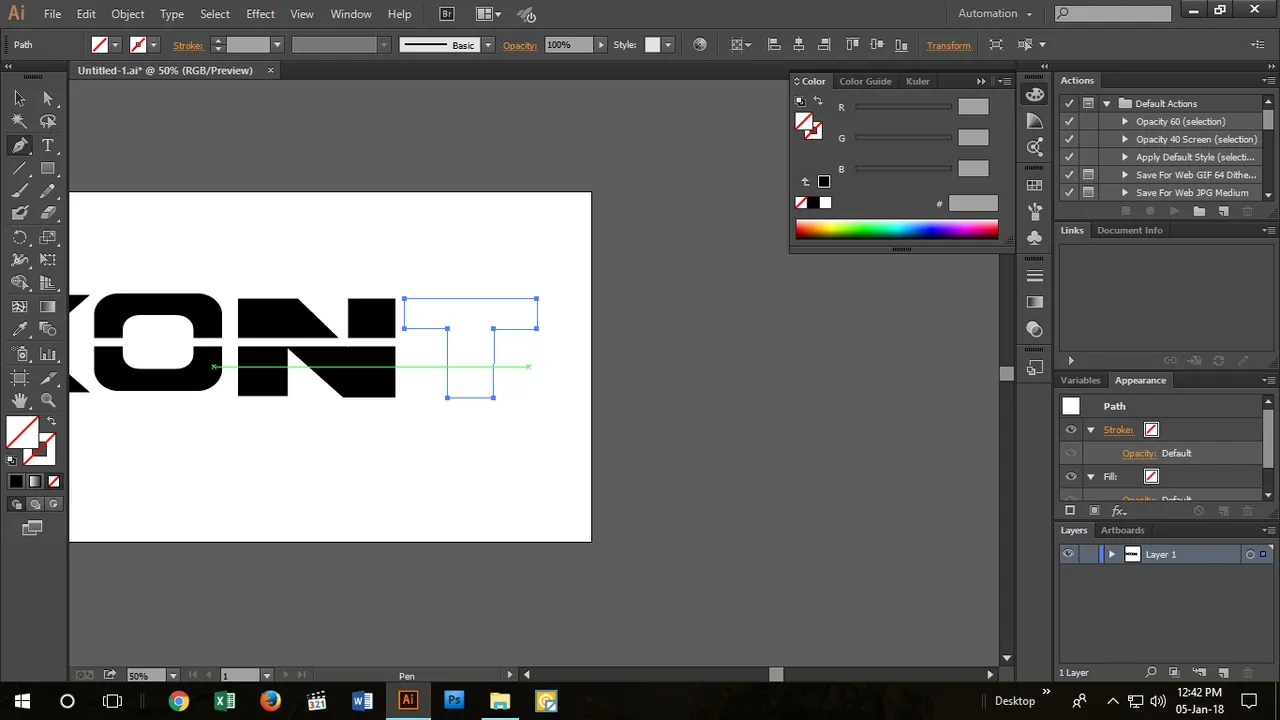The height and width of the screenshot is (720, 1280).
Task: Collapse the Default Actions folder
Action: 1107,104
